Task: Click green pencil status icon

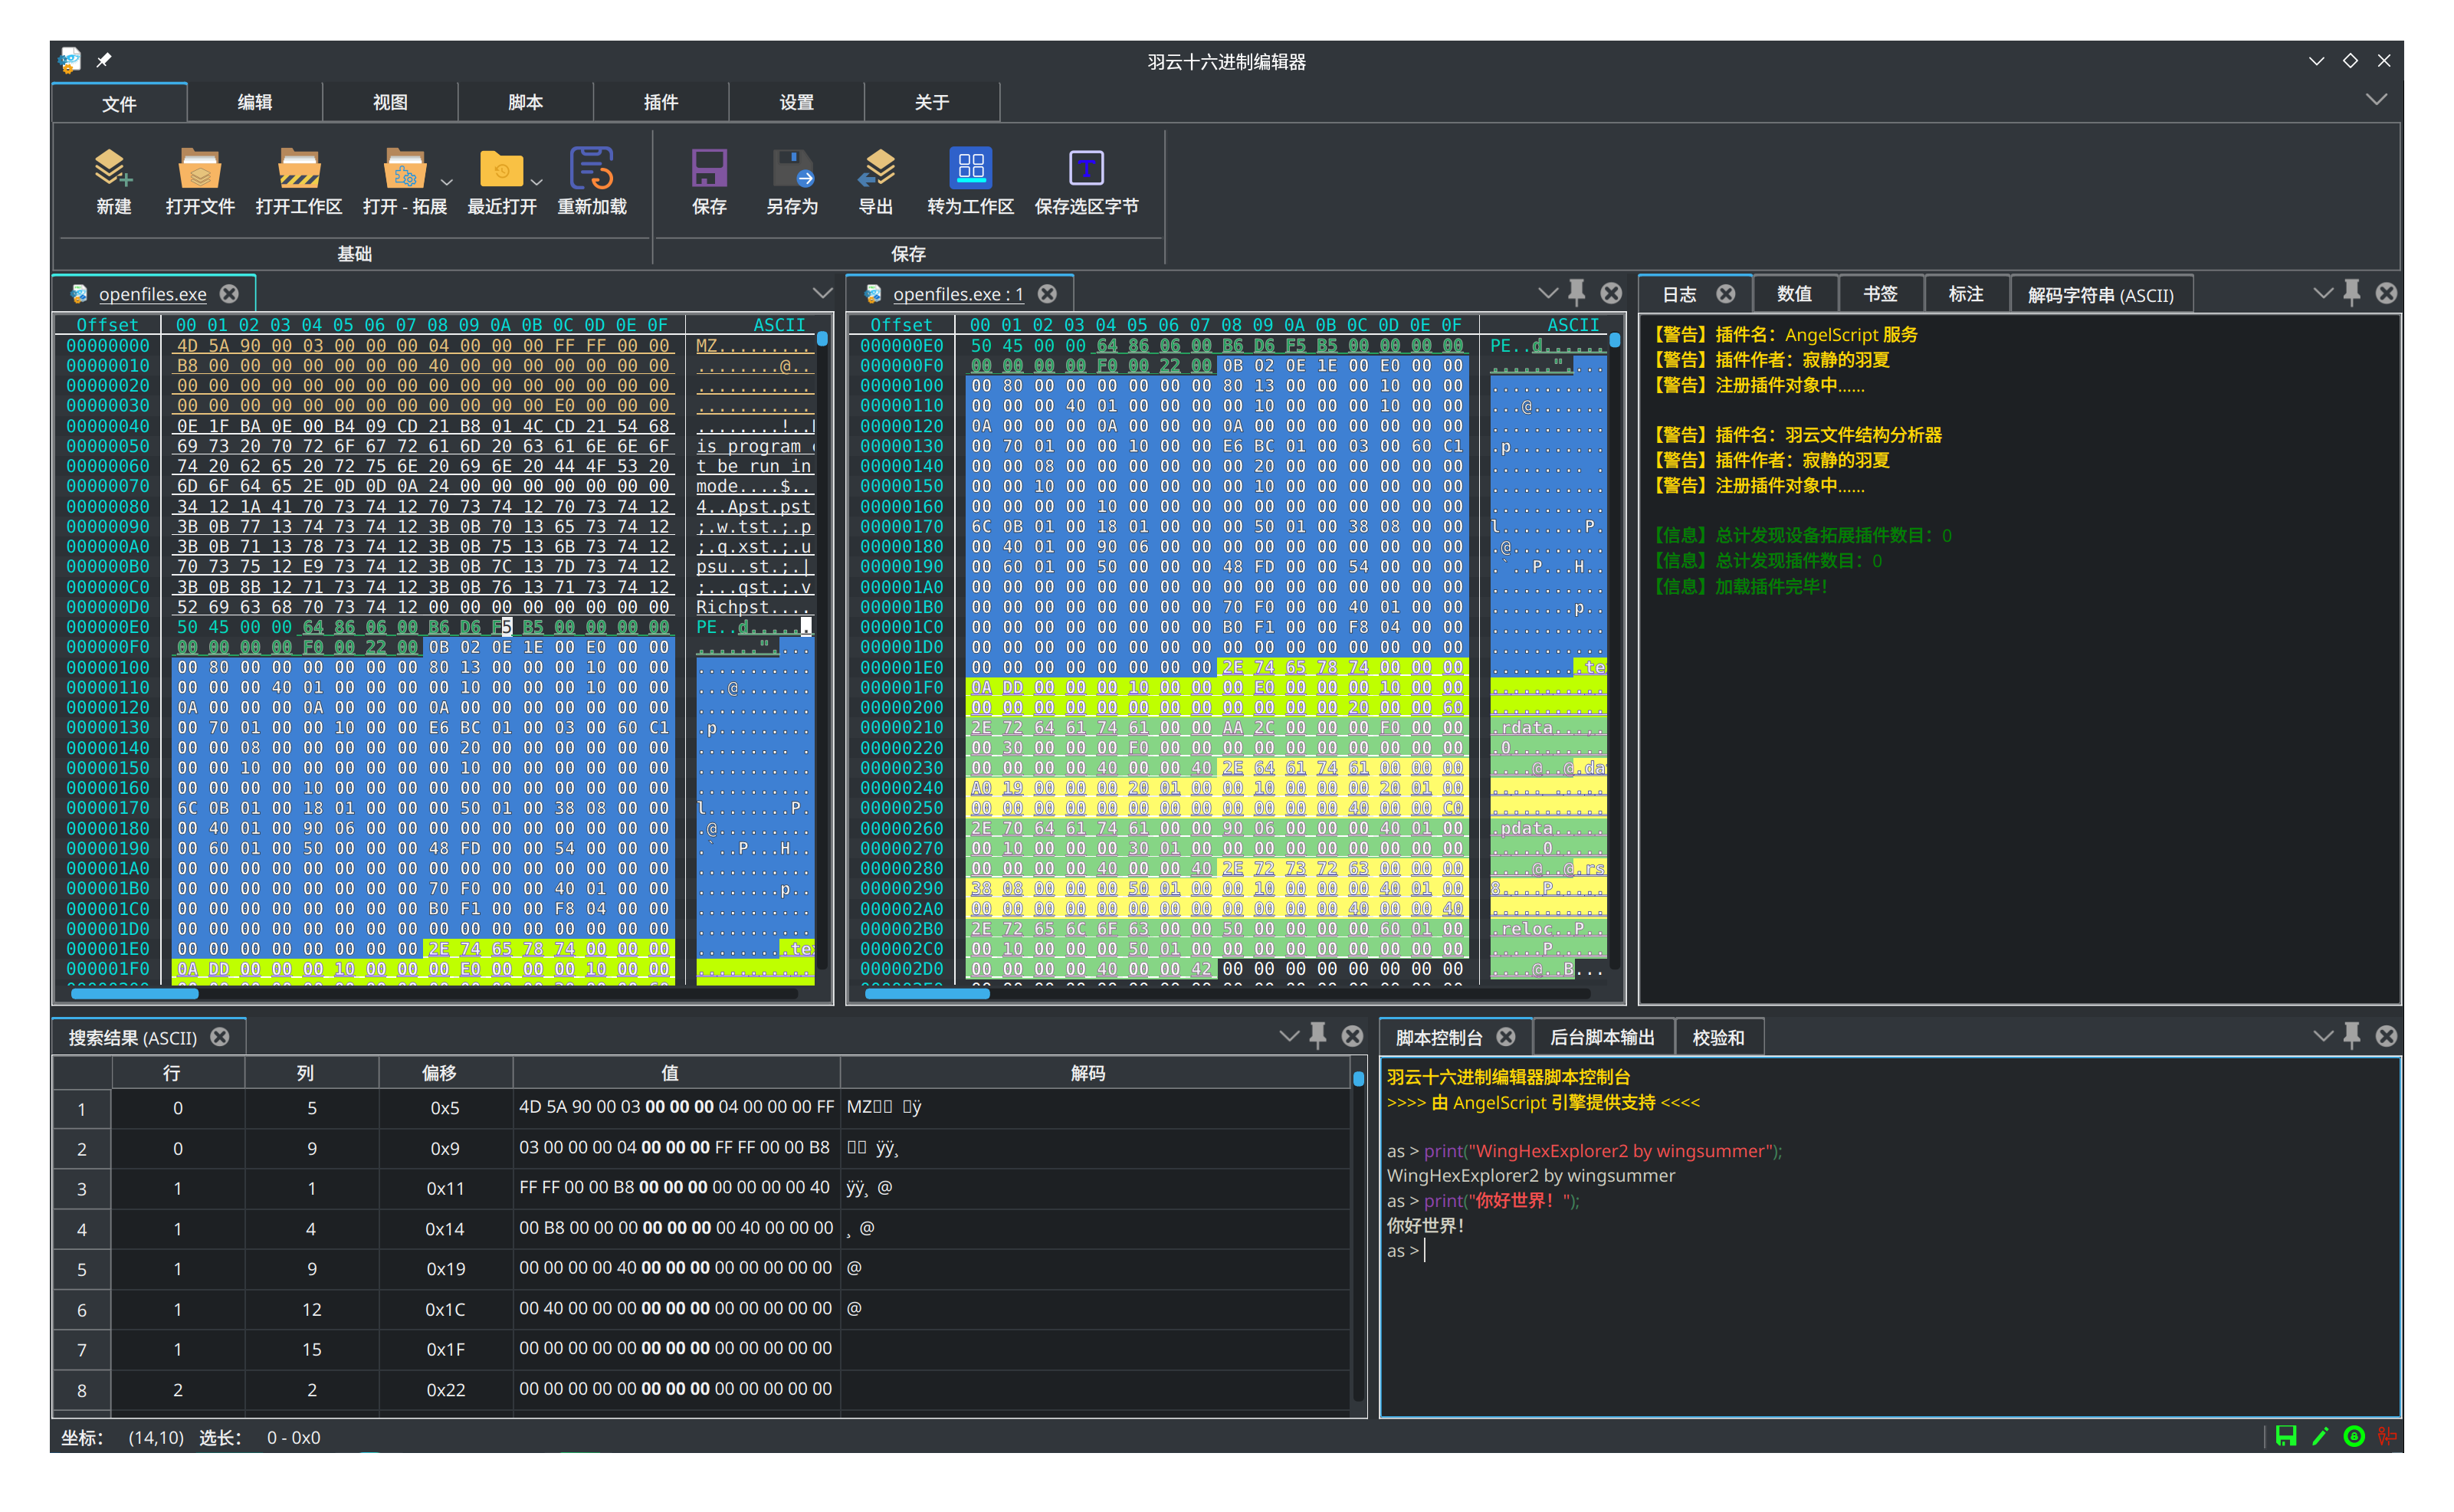Action: point(2319,1436)
